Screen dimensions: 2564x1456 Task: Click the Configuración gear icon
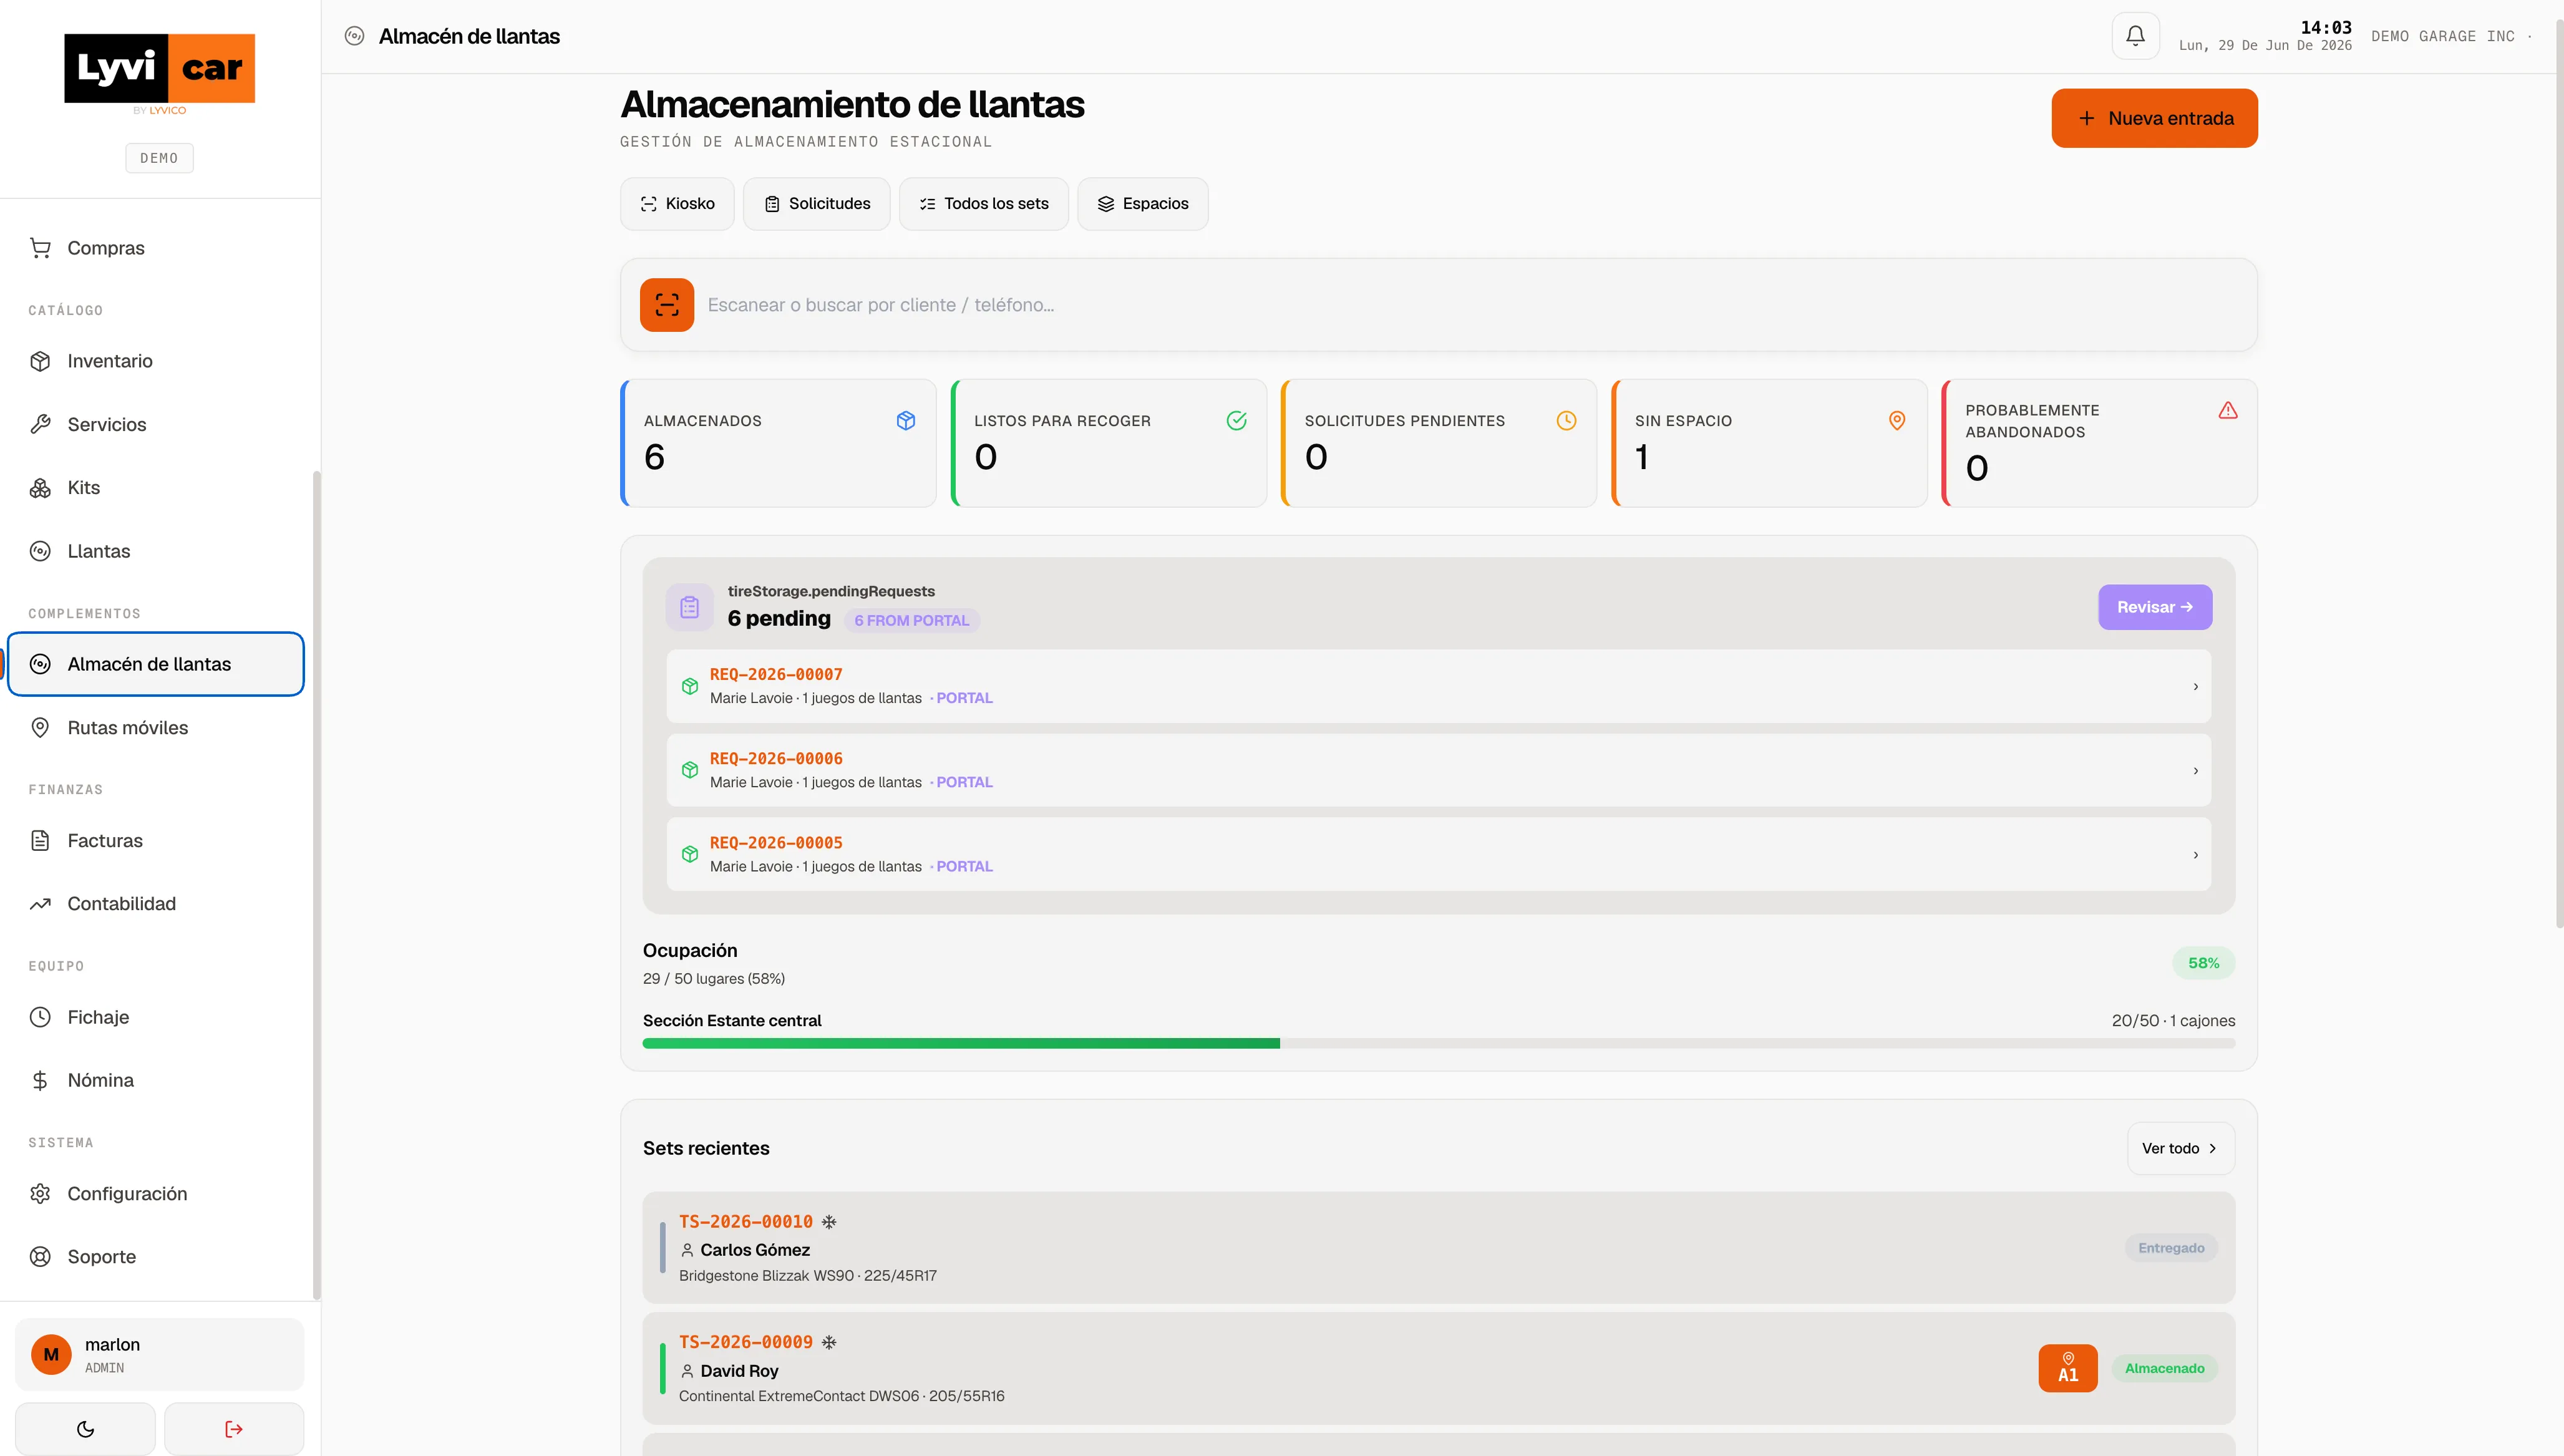click(x=40, y=1194)
